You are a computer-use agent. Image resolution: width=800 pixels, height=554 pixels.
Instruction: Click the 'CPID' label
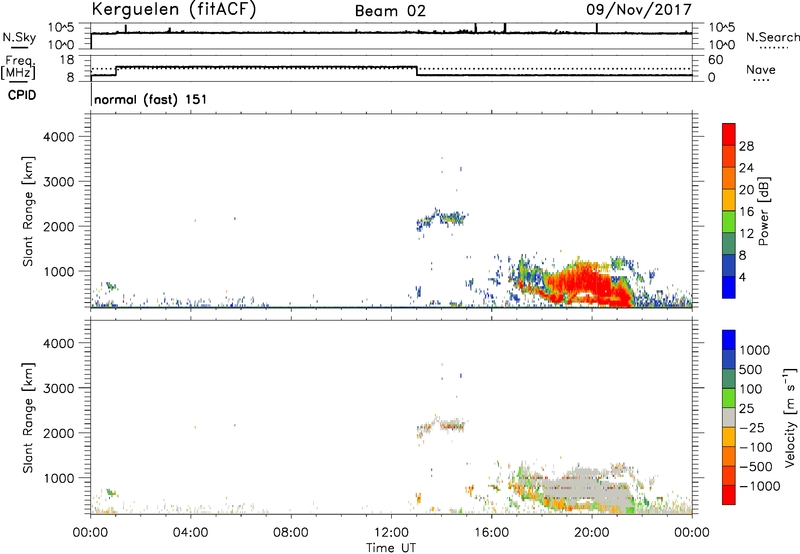(x=22, y=95)
